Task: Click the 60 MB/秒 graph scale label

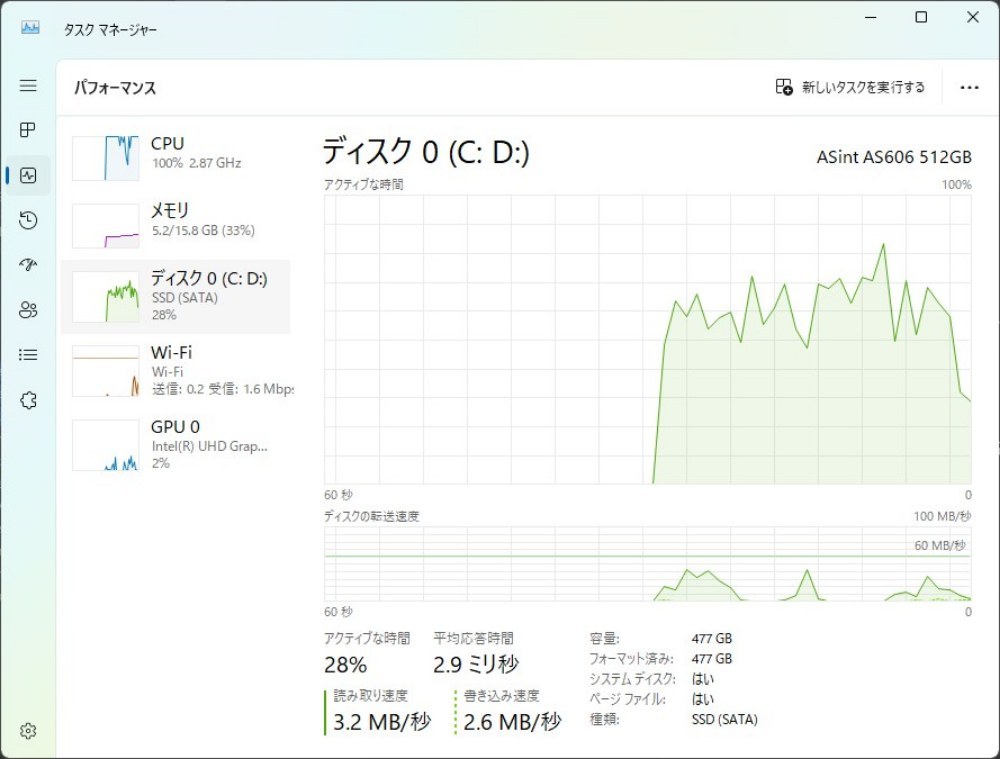Action: [940, 545]
